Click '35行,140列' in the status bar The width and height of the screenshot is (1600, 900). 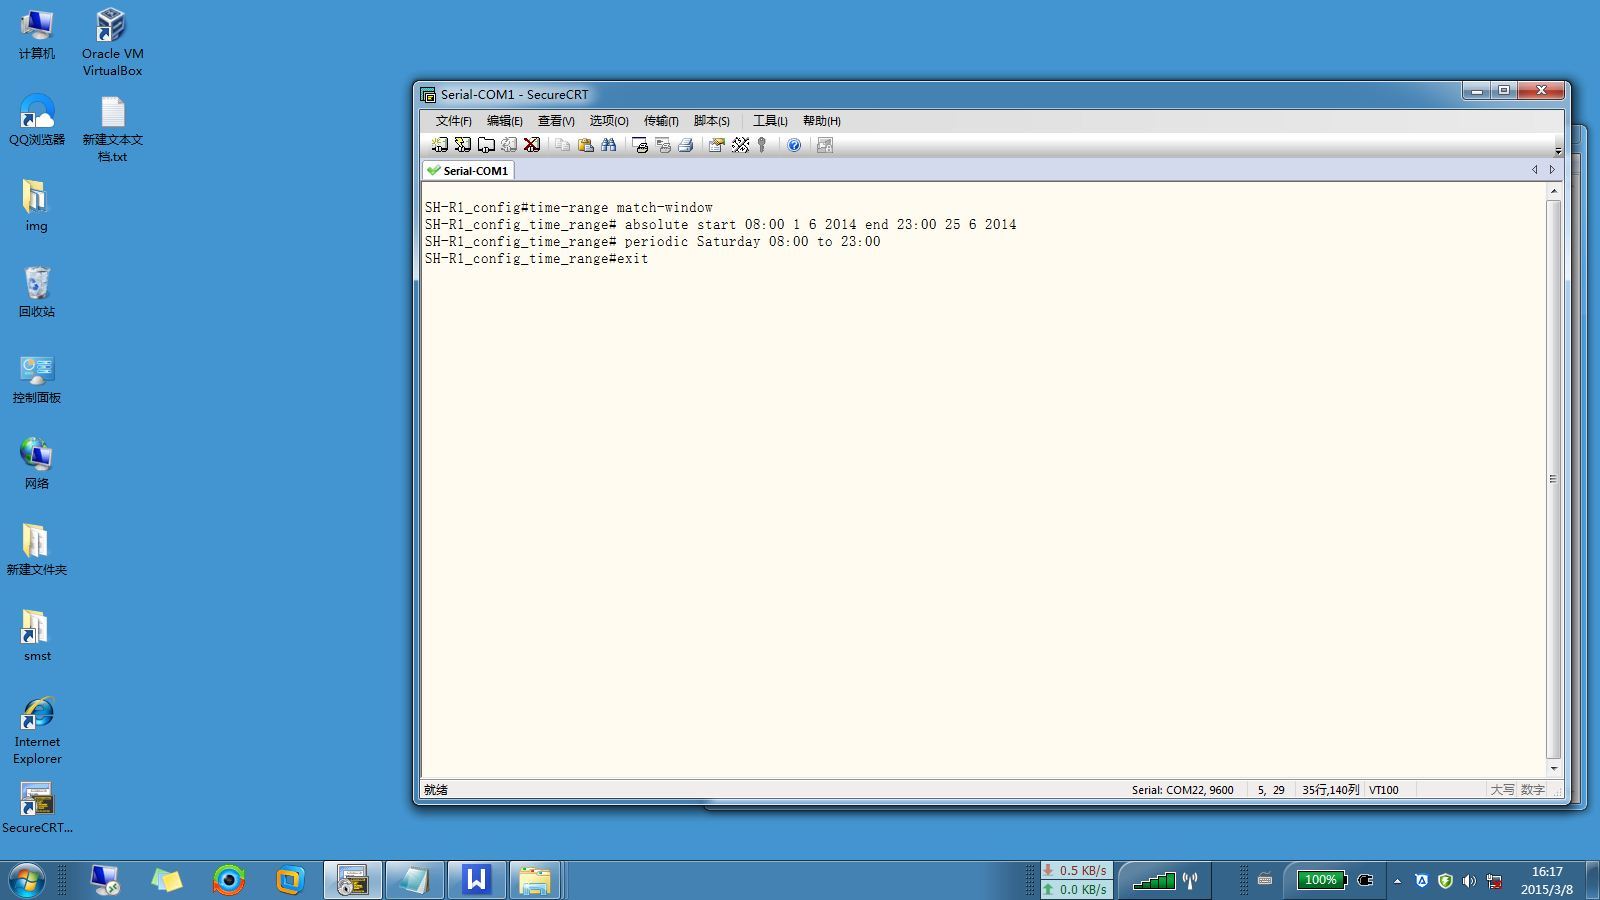(x=1330, y=790)
